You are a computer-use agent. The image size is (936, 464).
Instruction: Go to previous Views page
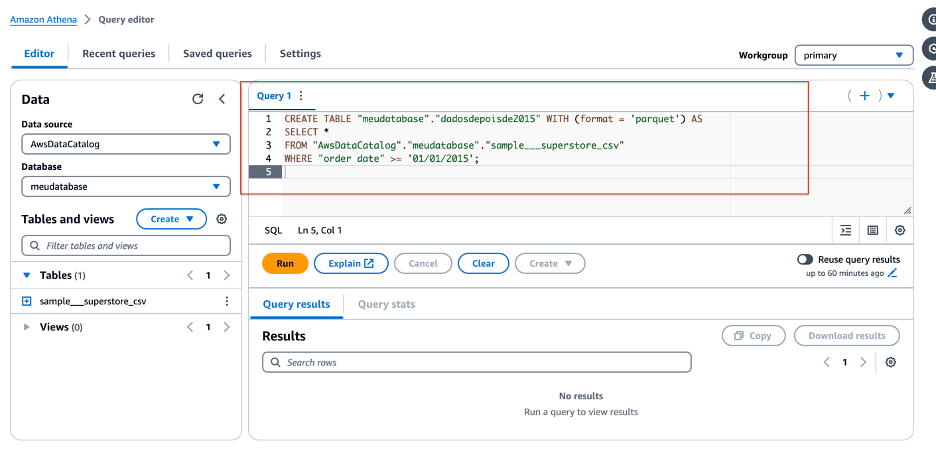[x=190, y=327]
